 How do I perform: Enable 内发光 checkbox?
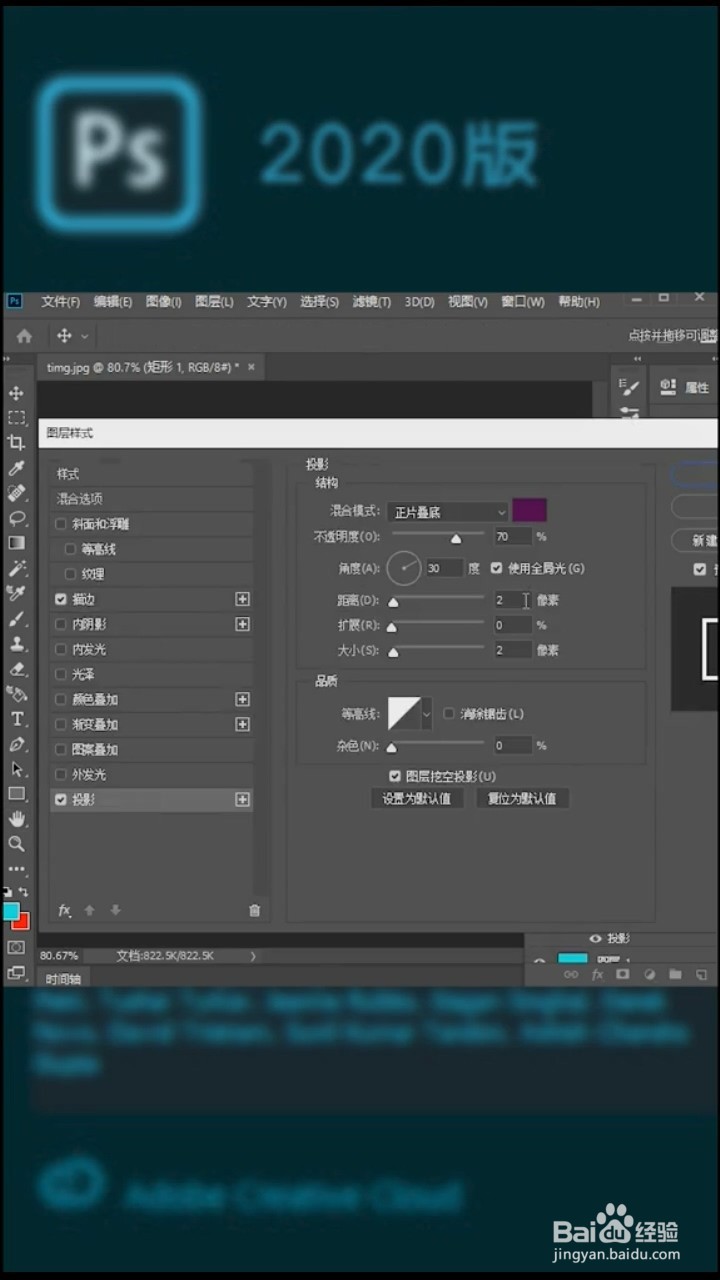[x=61, y=649]
